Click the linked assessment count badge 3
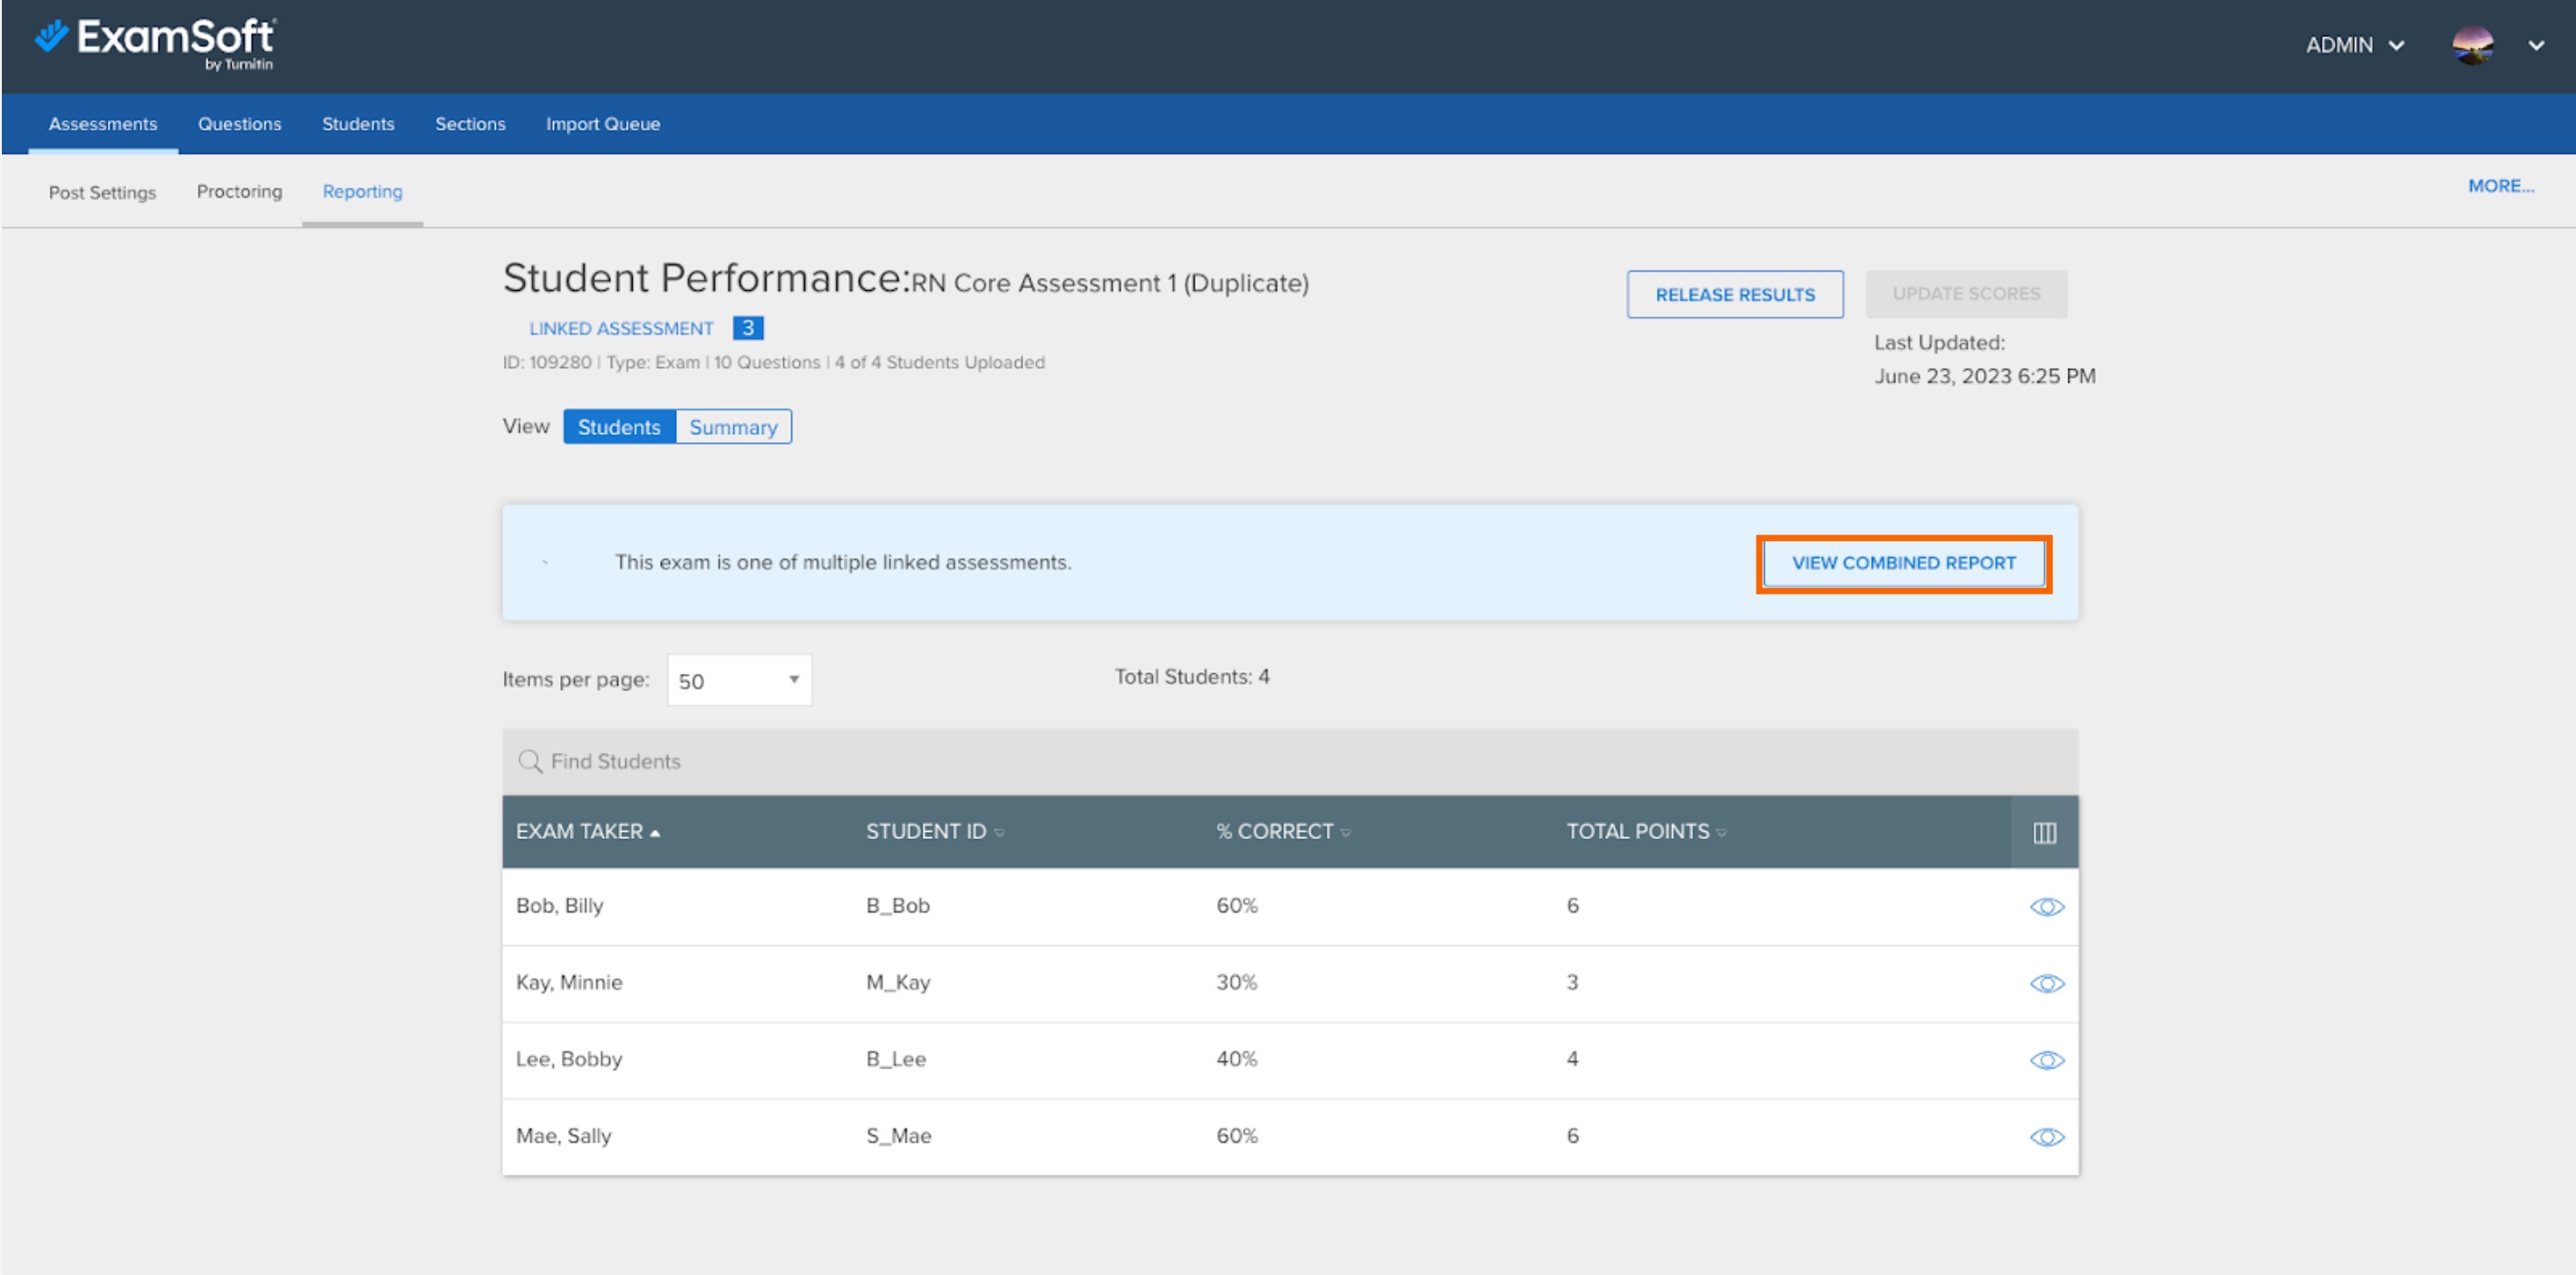The image size is (2576, 1275). 747,328
